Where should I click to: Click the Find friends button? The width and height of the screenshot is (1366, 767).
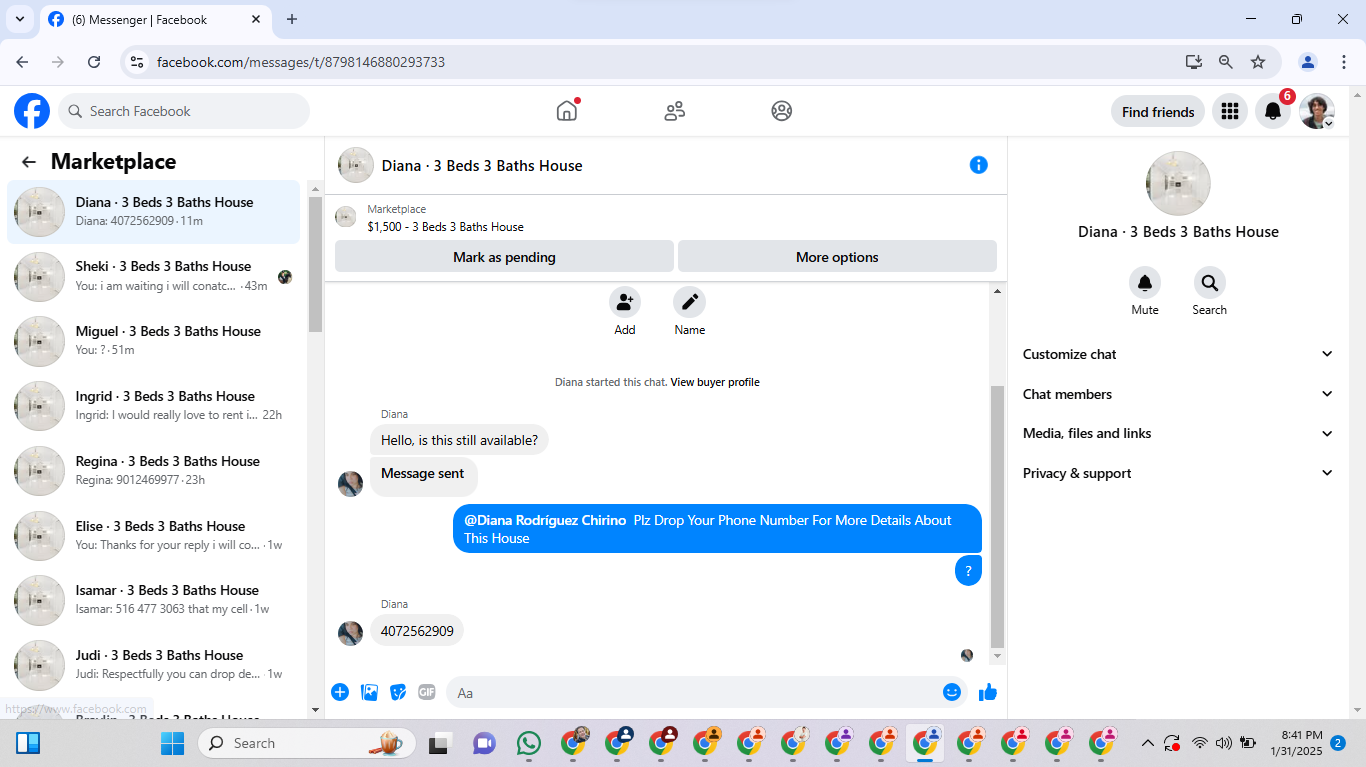point(1158,112)
